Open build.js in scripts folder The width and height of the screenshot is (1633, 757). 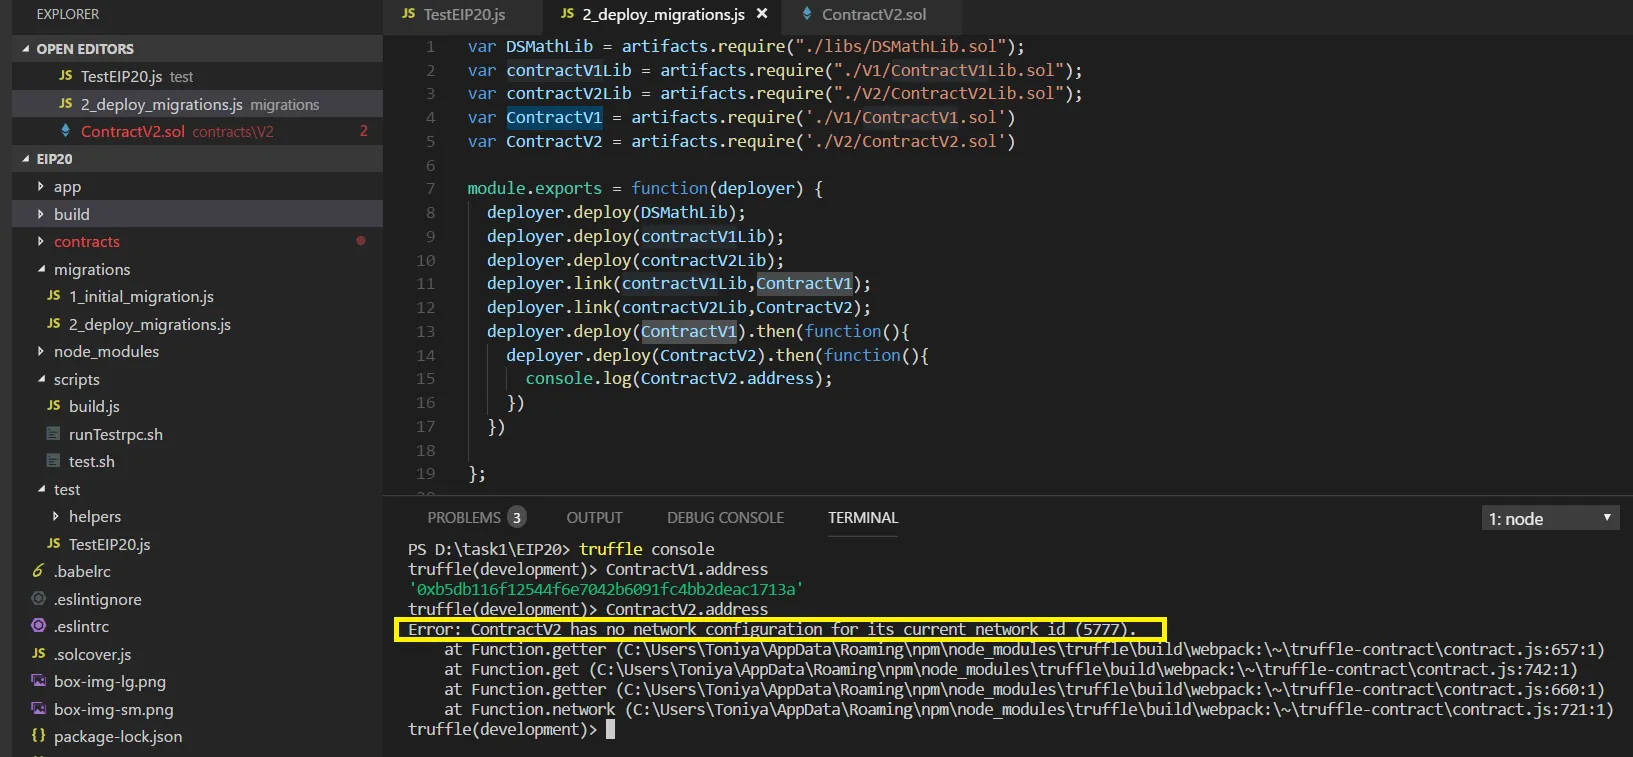pos(197,407)
